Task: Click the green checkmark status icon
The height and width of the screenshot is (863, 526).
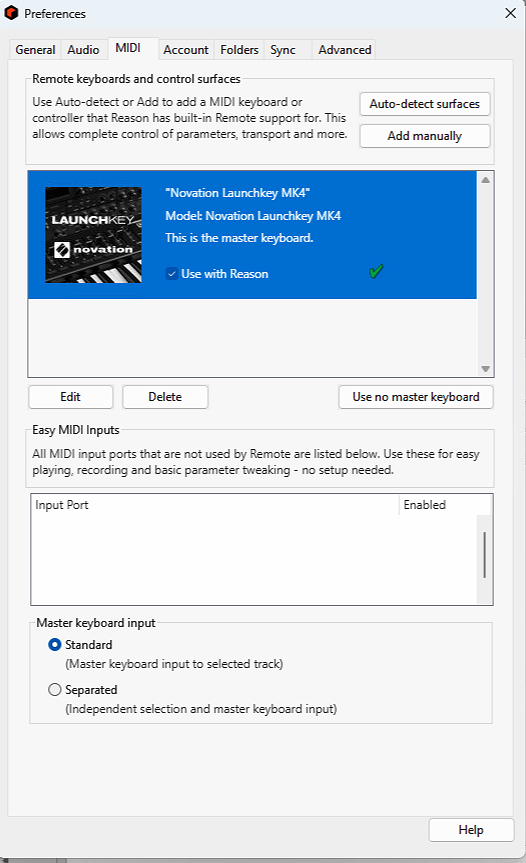Action: click(x=376, y=271)
